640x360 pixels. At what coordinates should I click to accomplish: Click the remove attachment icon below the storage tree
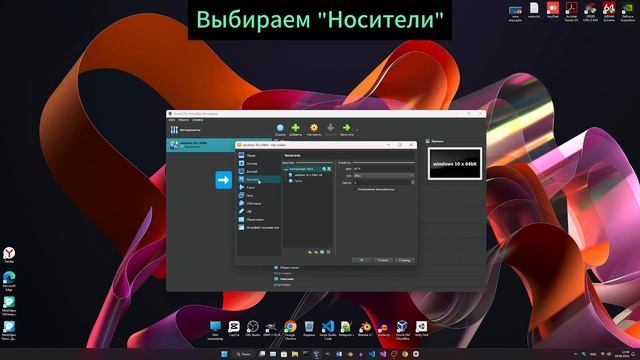328,252
